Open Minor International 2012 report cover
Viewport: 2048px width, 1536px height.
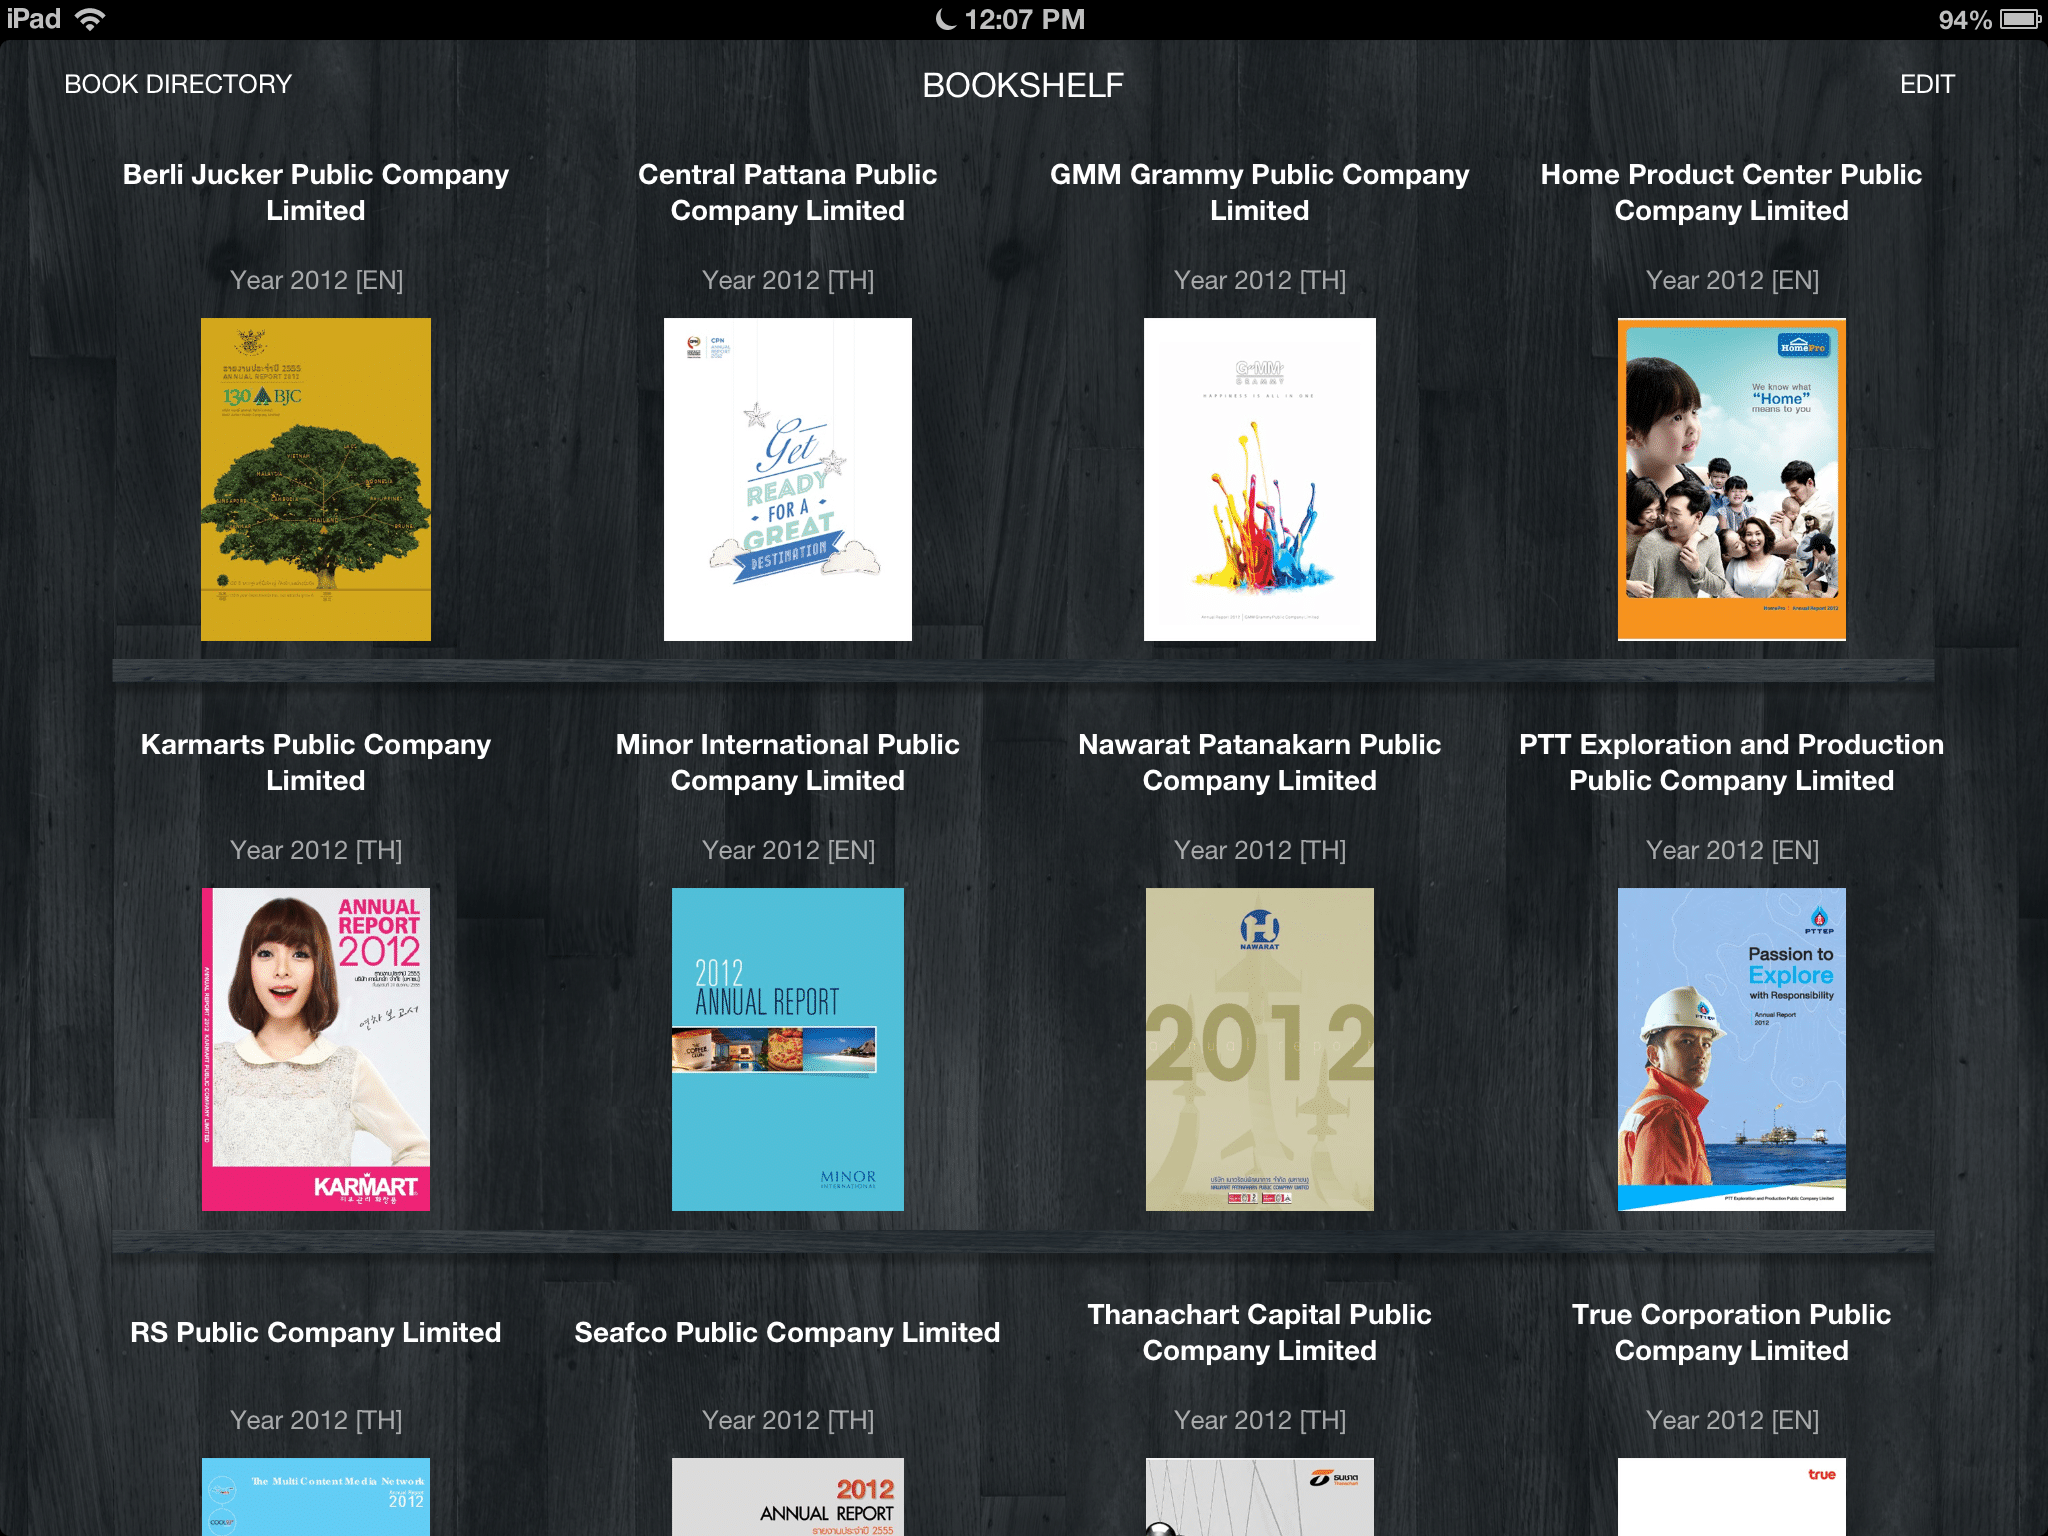pos(788,1049)
